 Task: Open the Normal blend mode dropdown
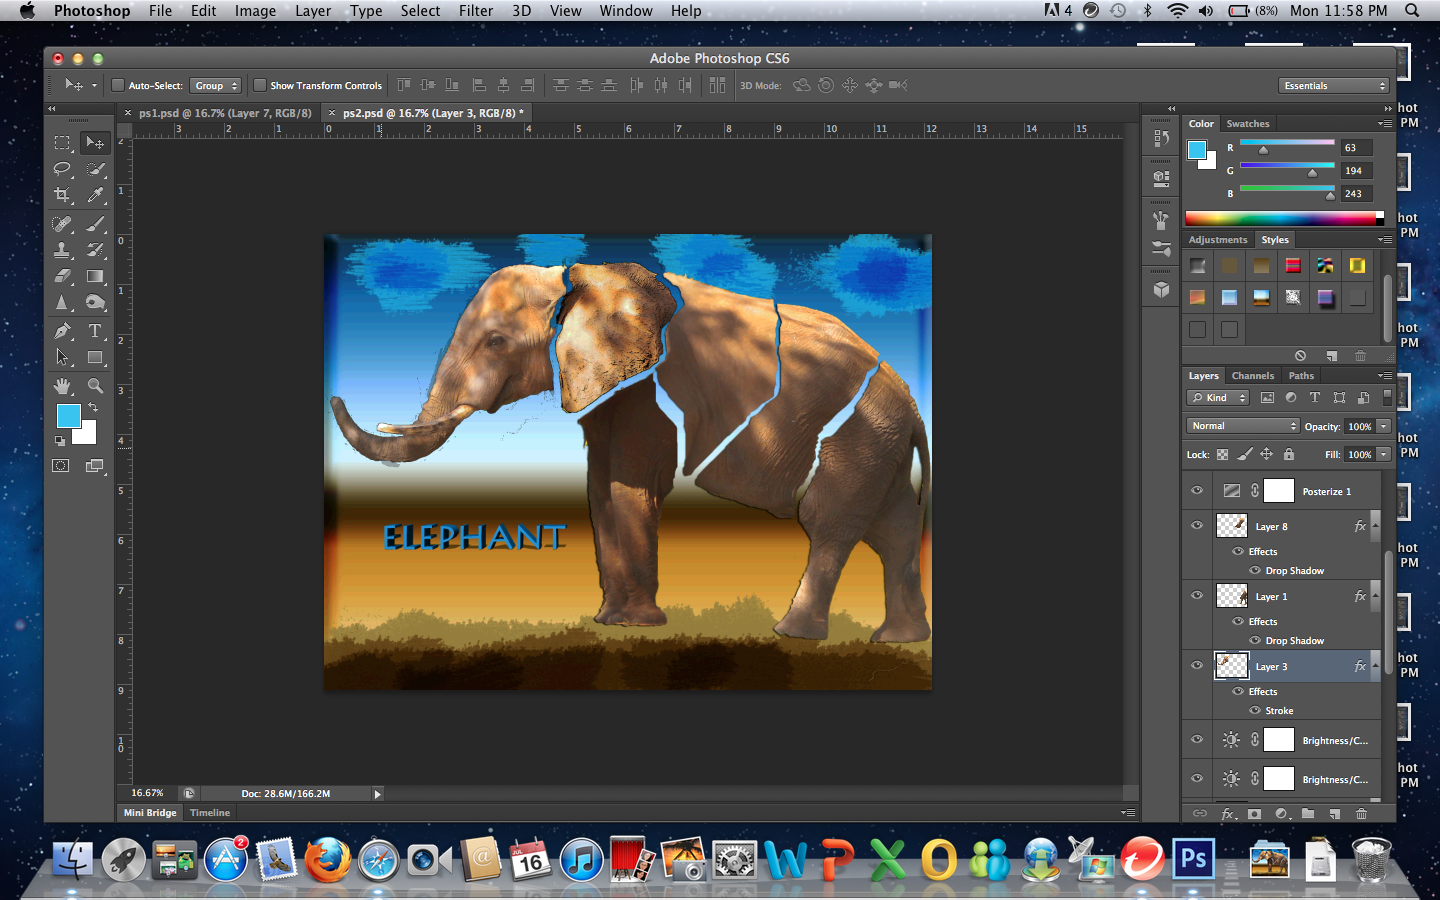[1243, 426]
